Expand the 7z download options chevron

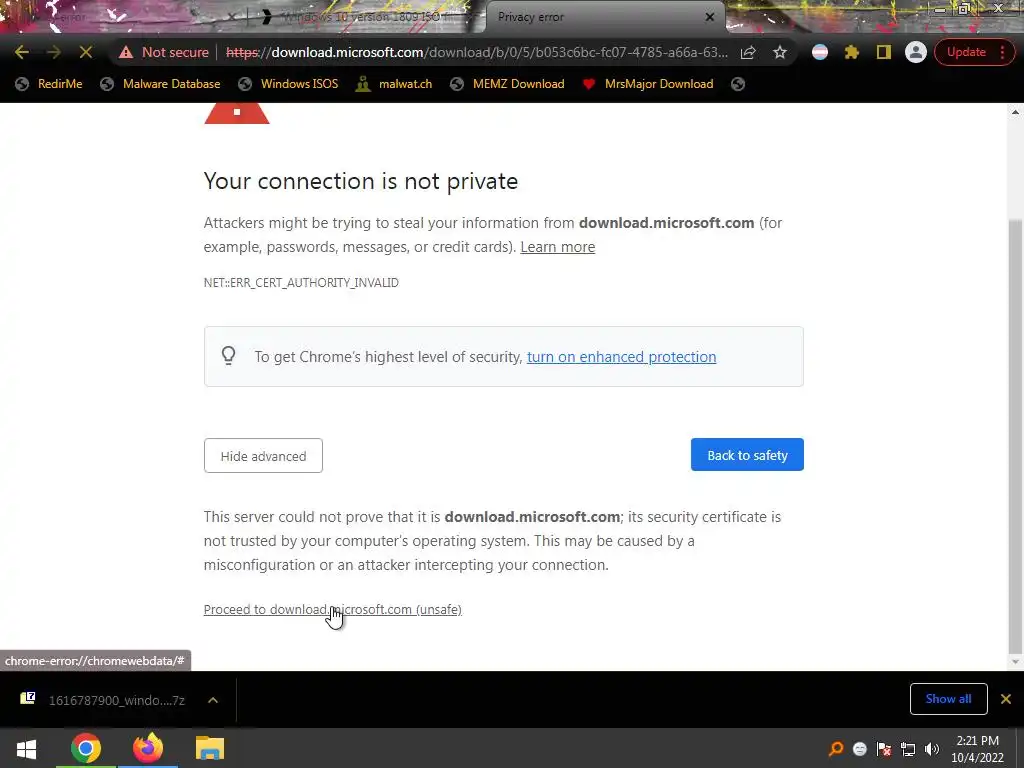(213, 700)
